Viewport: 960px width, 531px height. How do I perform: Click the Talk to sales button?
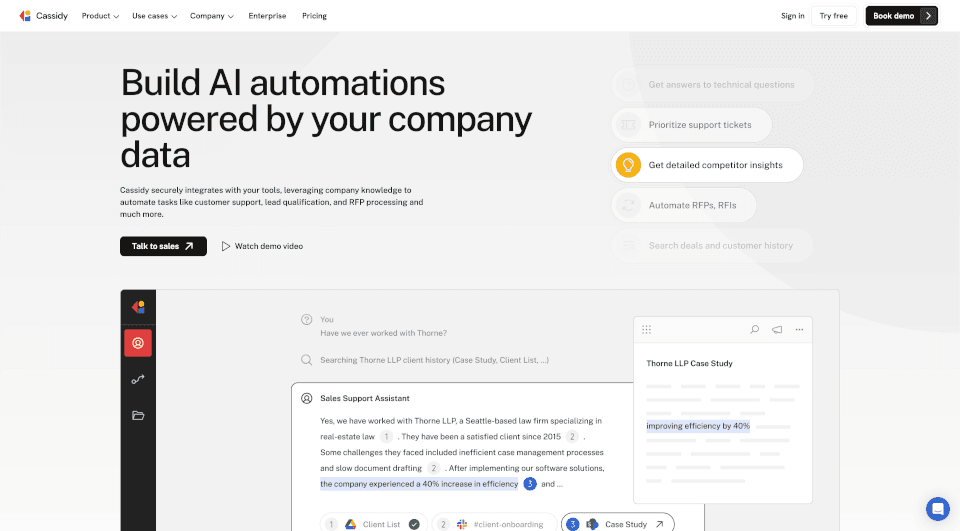pyautogui.click(x=163, y=246)
